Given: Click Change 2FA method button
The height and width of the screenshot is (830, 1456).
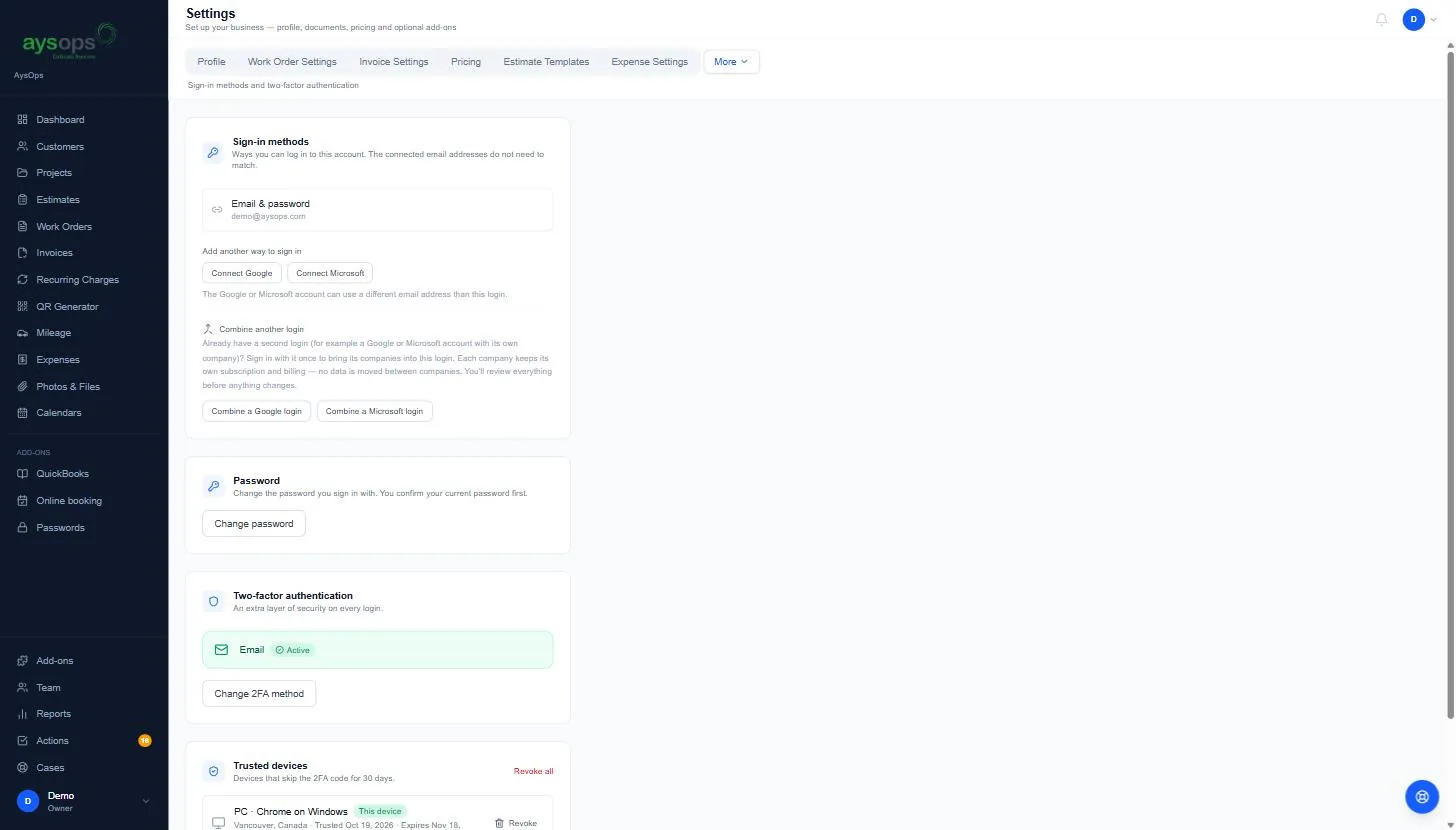Looking at the screenshot, I should click(259, 694).
